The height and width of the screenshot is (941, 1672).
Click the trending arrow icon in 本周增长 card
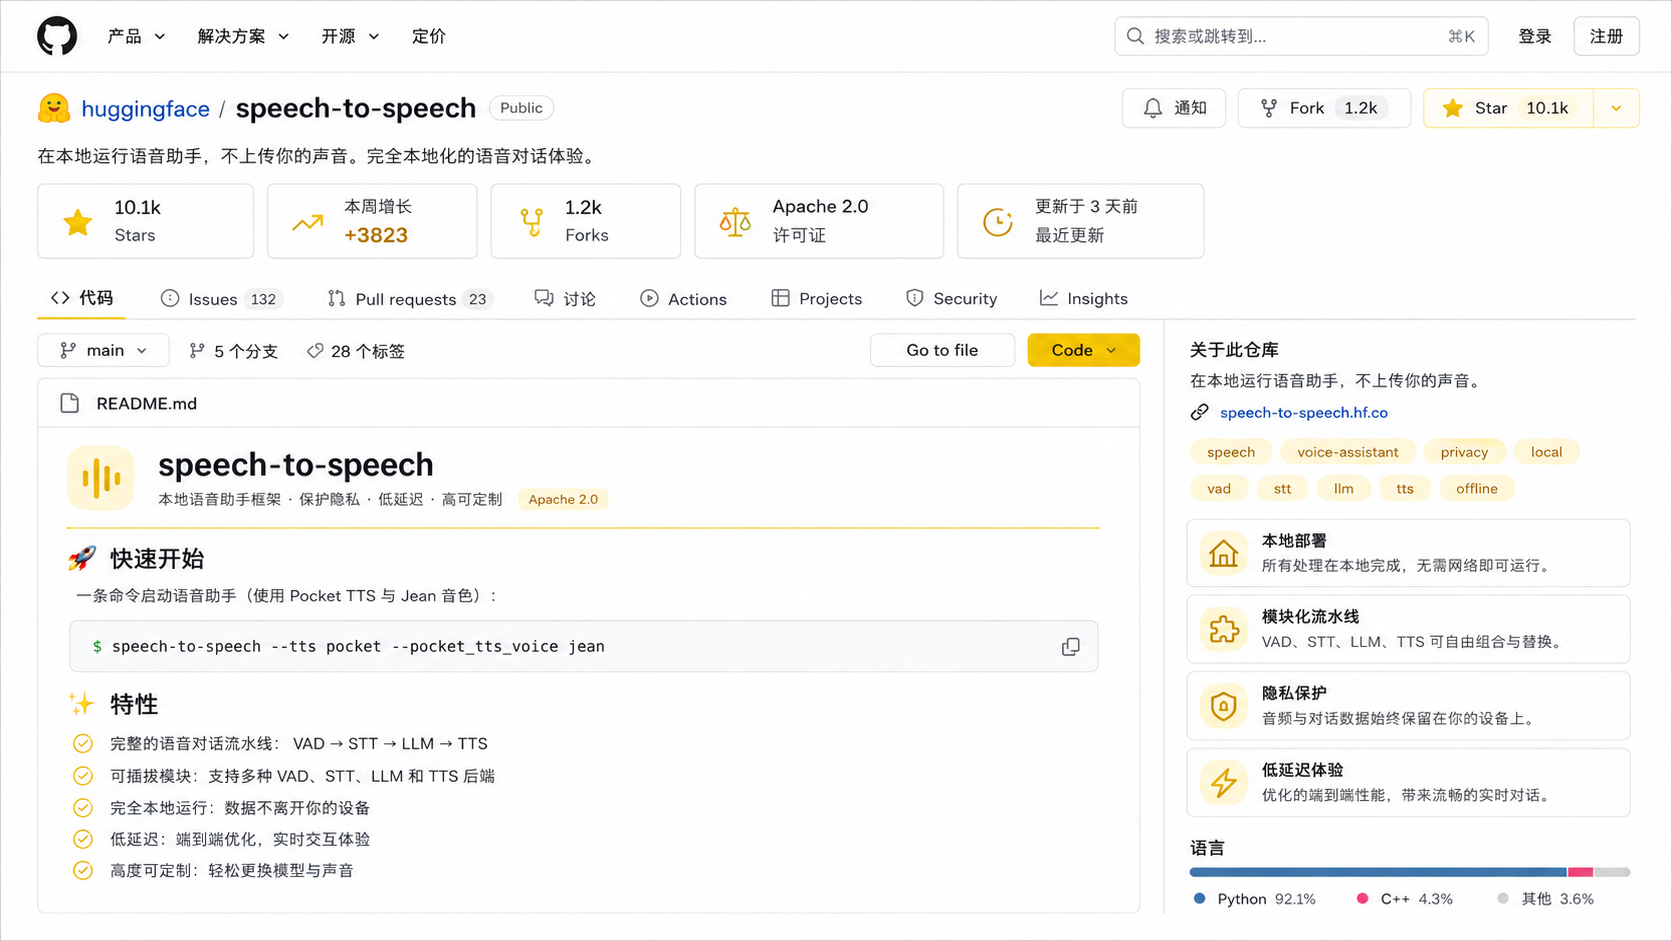(x=307, y=222)
